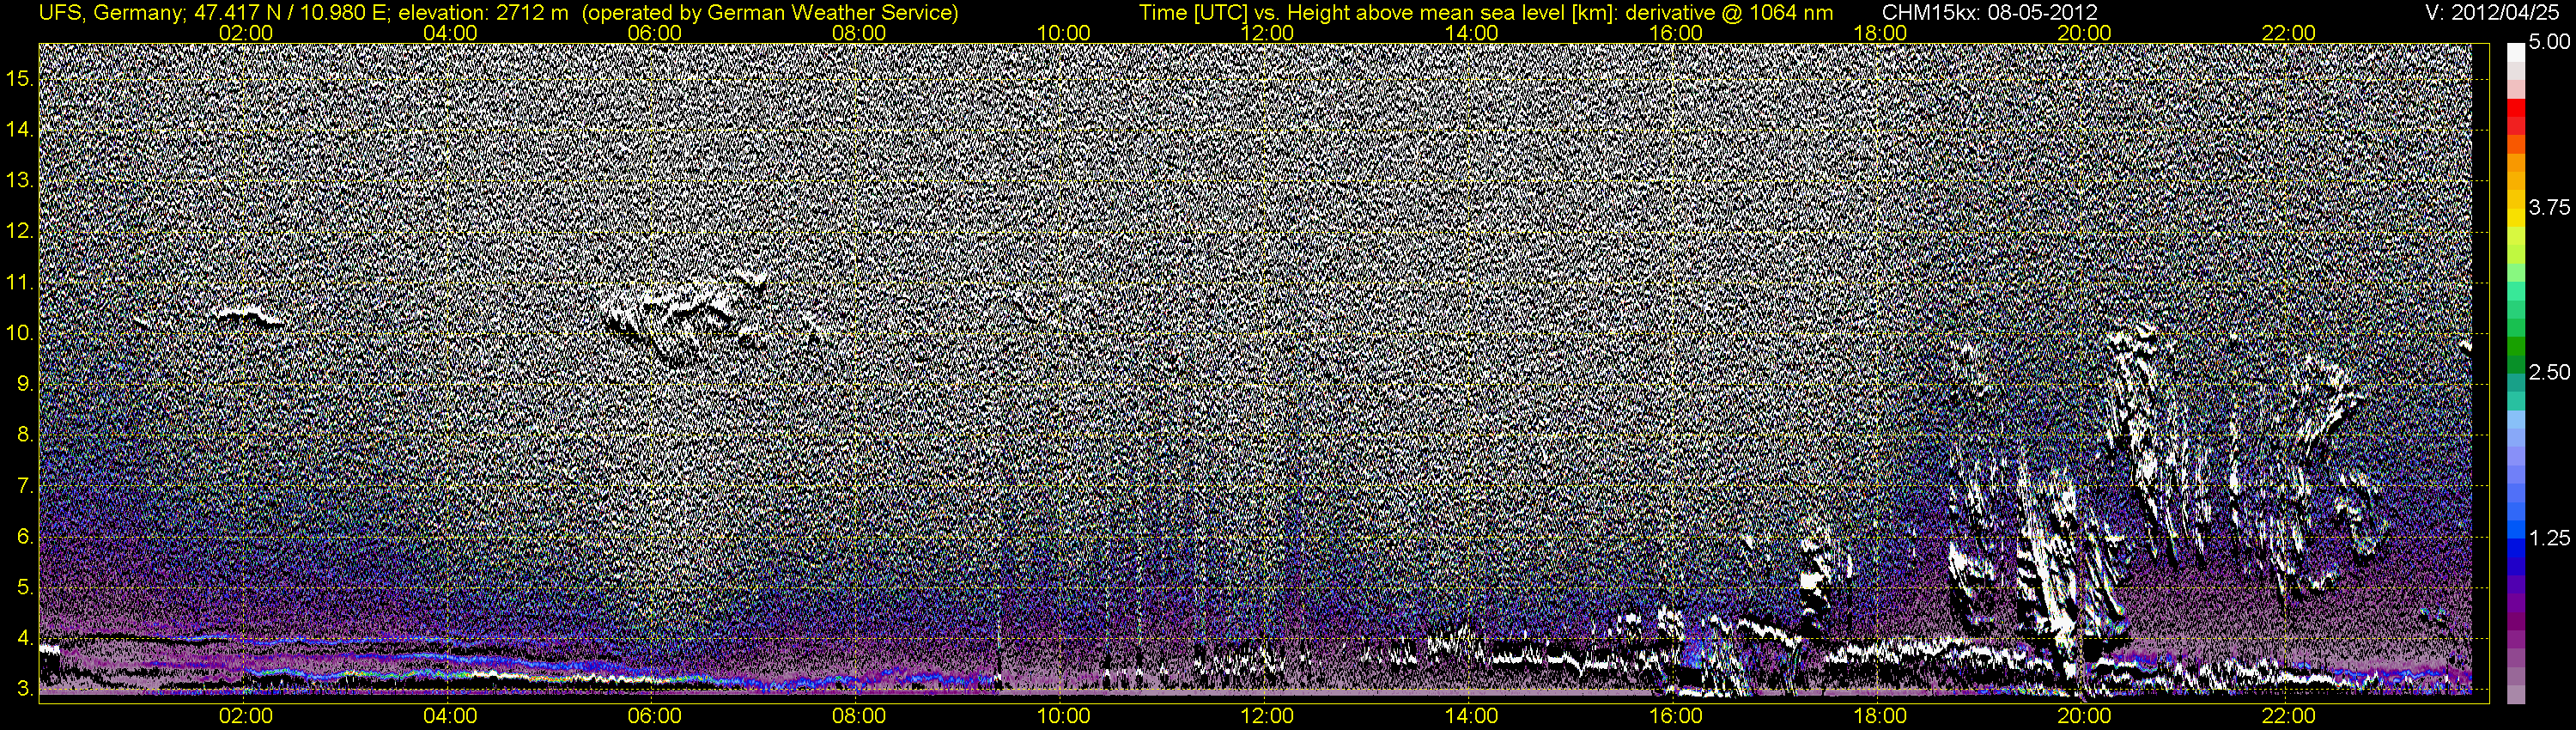Image resolution: width=2576 pixels, height=730 pixels.
Task: Click the colorbar value 5.00
Action: pyautogui.click(x=2549, y=43)
